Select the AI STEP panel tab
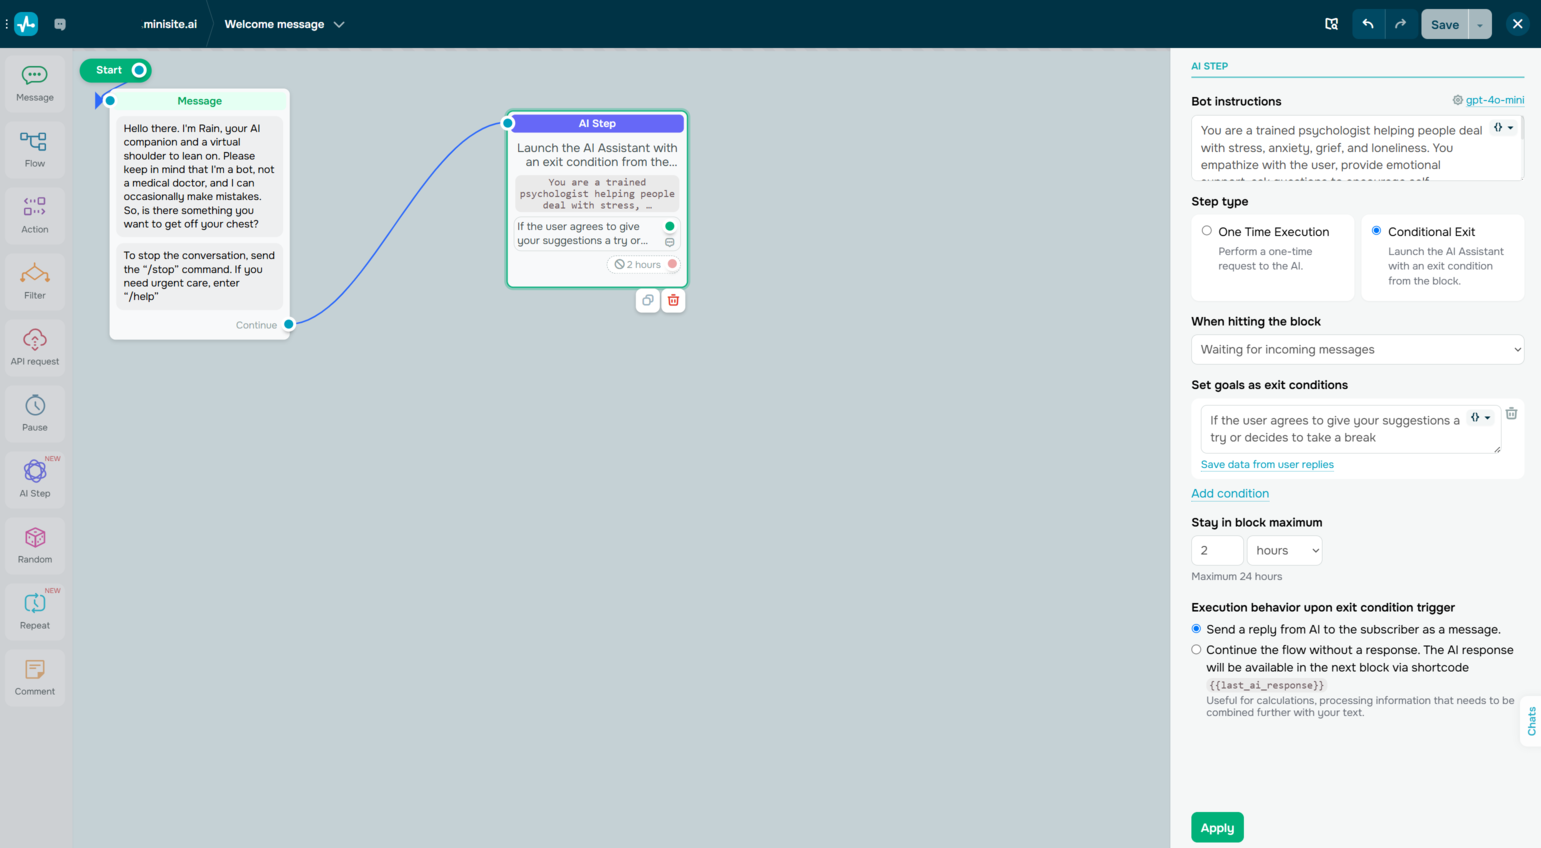 click(x=1209, y=66)
